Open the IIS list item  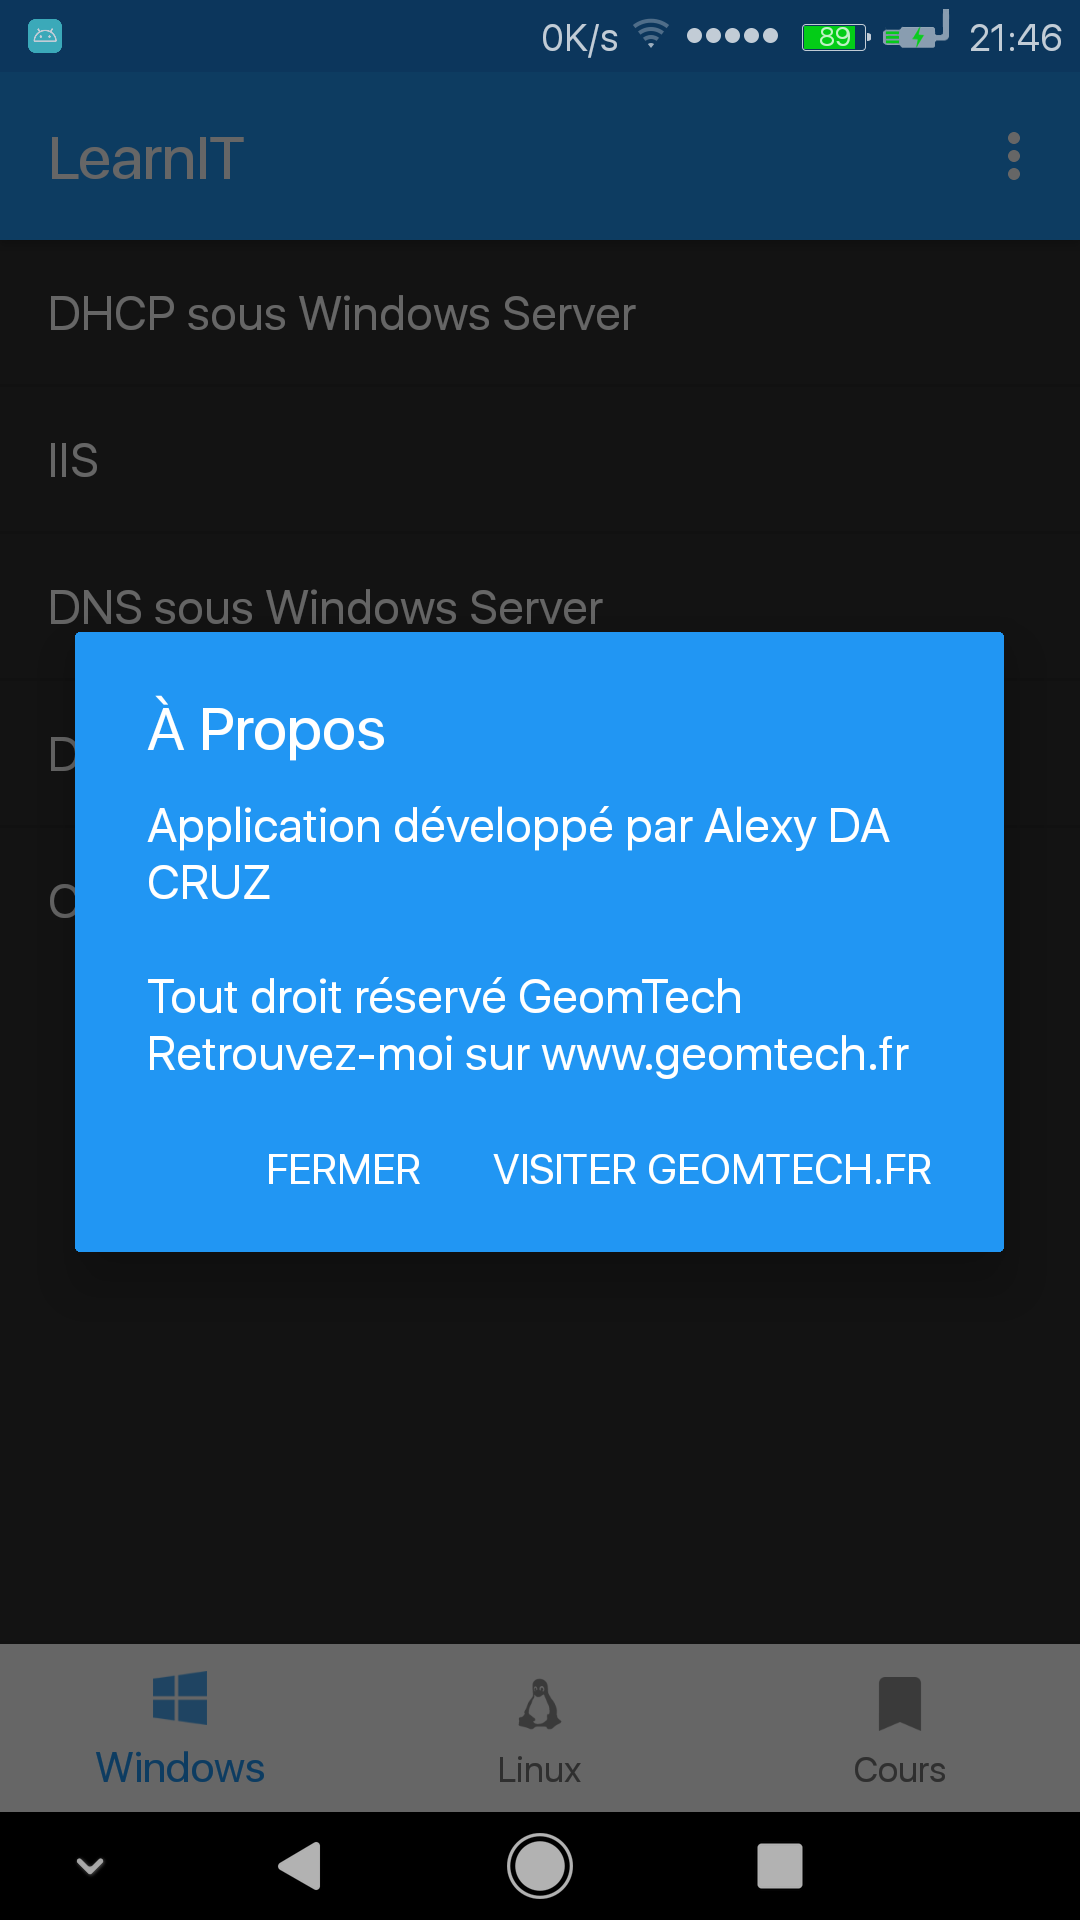(x=74, y=461)
